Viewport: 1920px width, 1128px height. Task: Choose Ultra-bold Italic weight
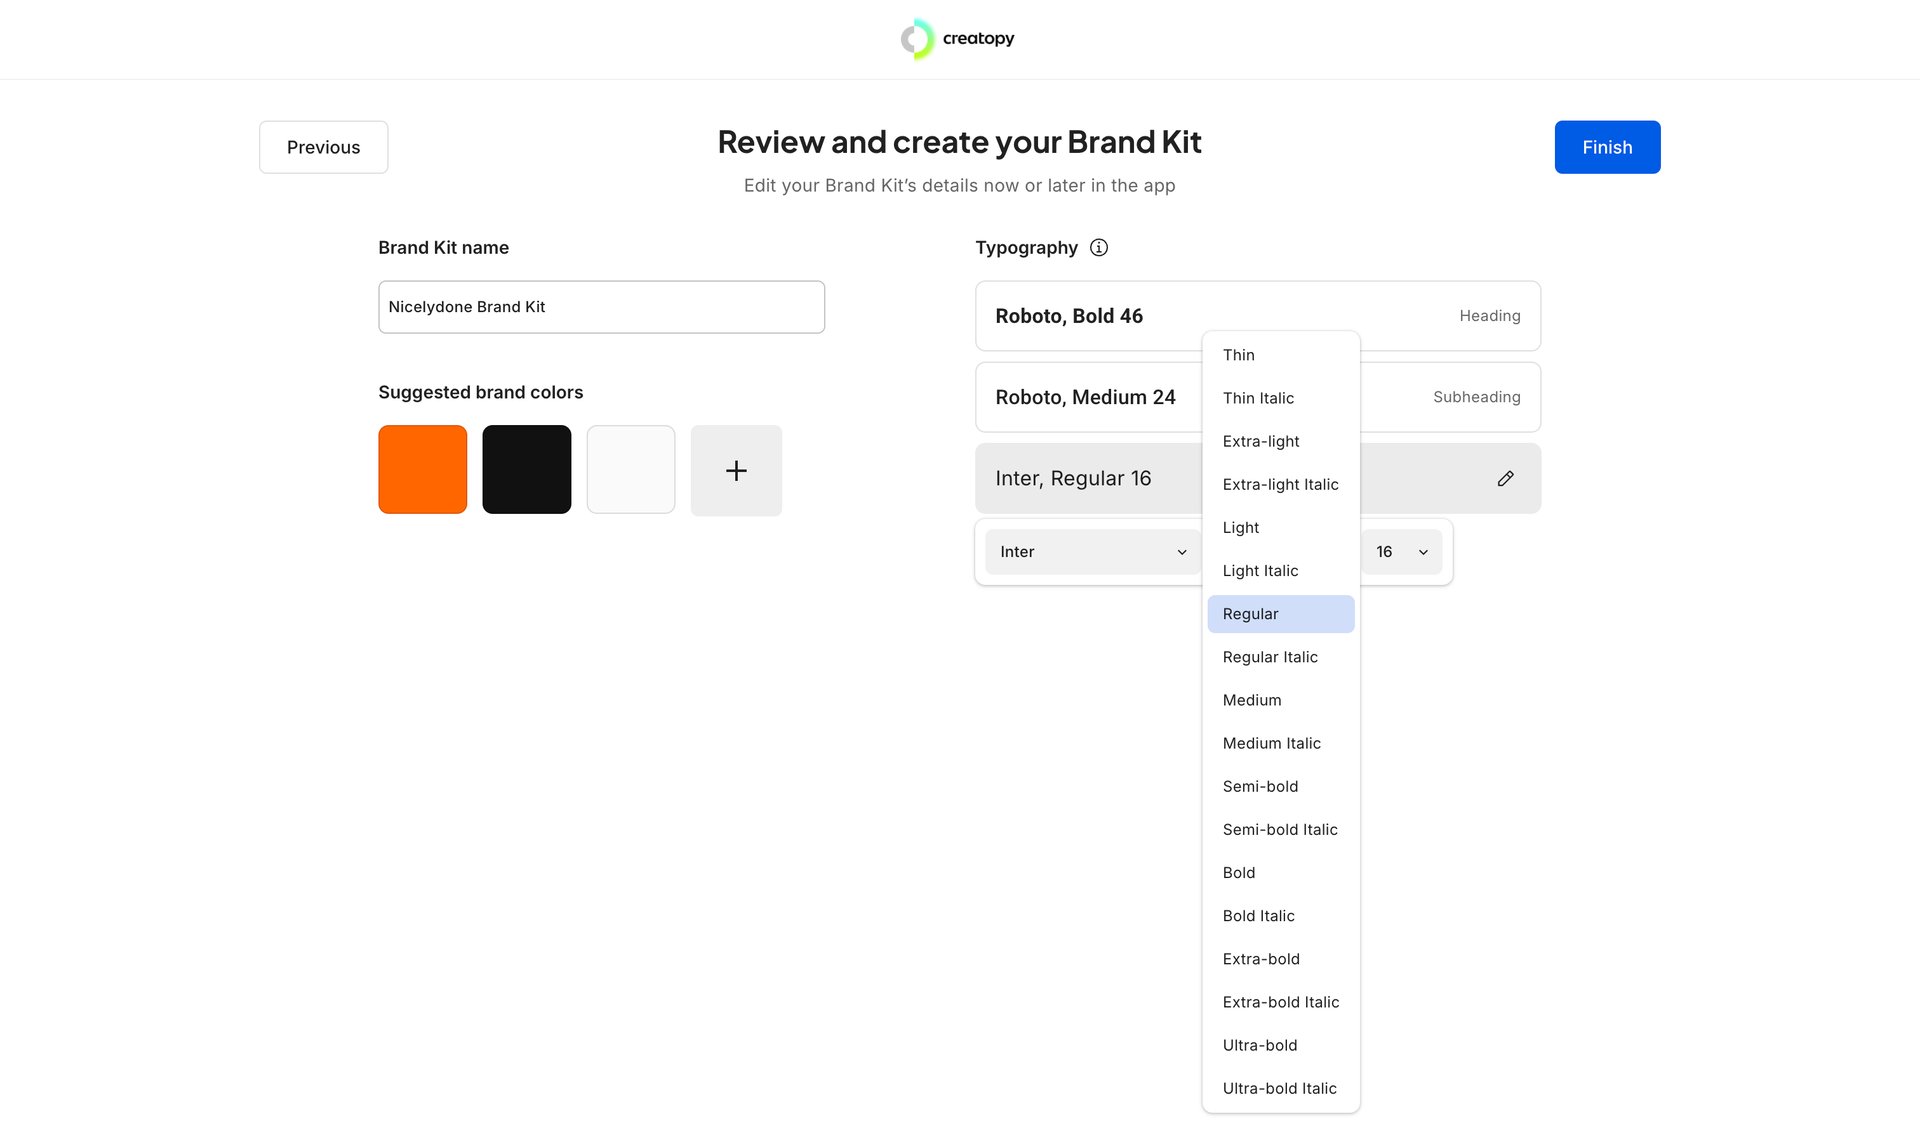coord(1280,1088)
